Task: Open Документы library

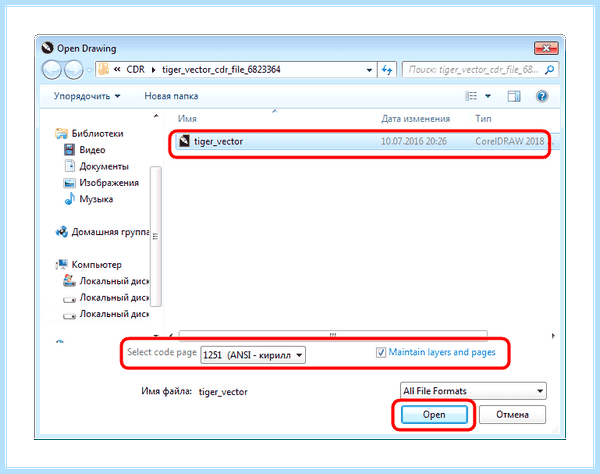Action: point(104,166)
